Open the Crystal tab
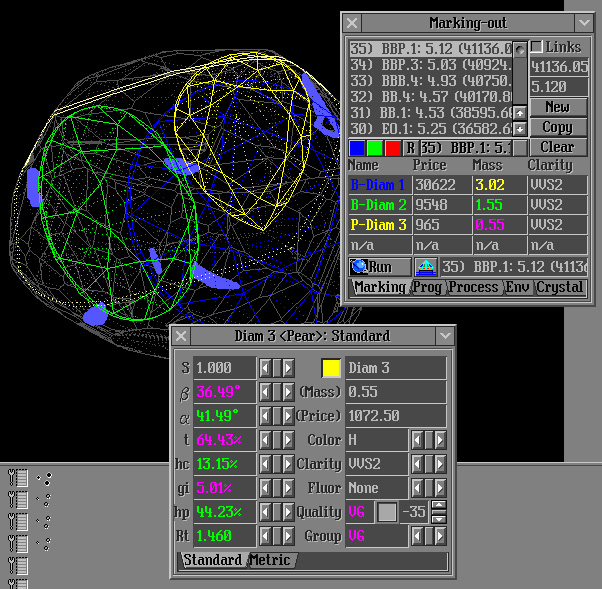This screenshot has width=602, height=589. point(560,287)
